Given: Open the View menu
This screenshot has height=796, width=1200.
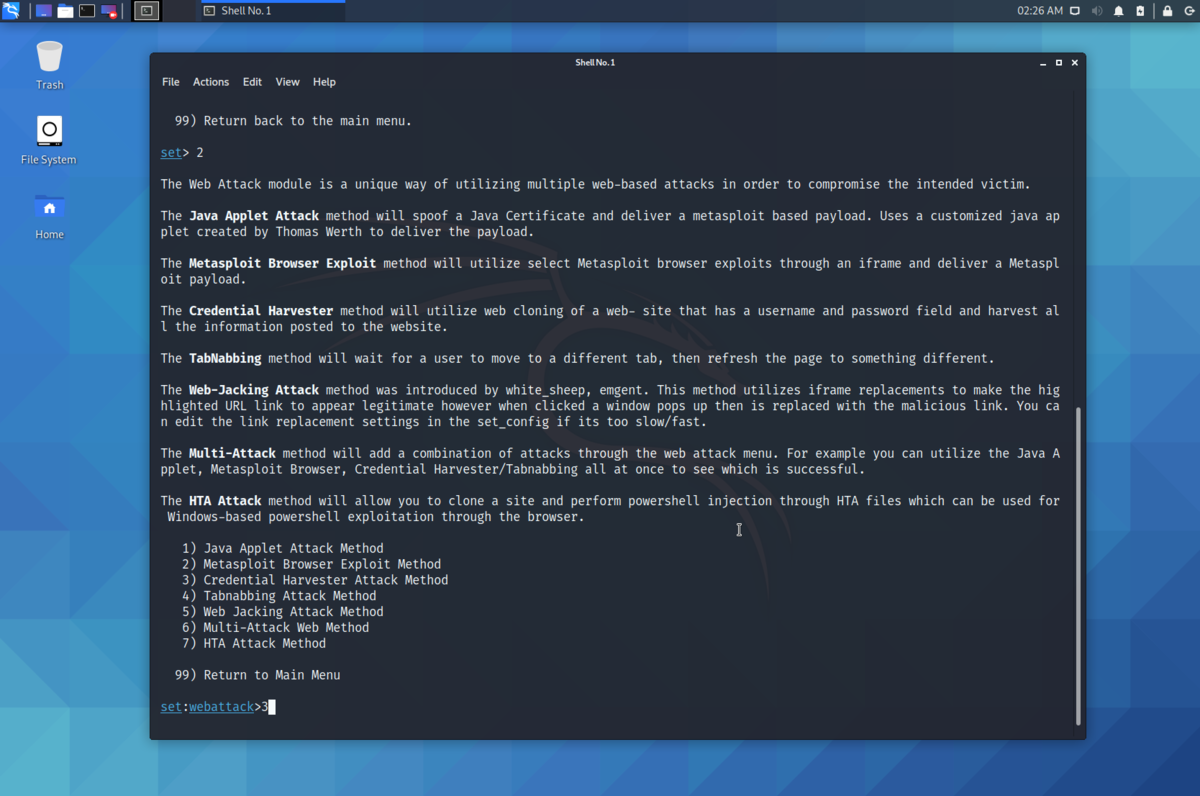Looking at the screenshot, I should pos(288,82).
